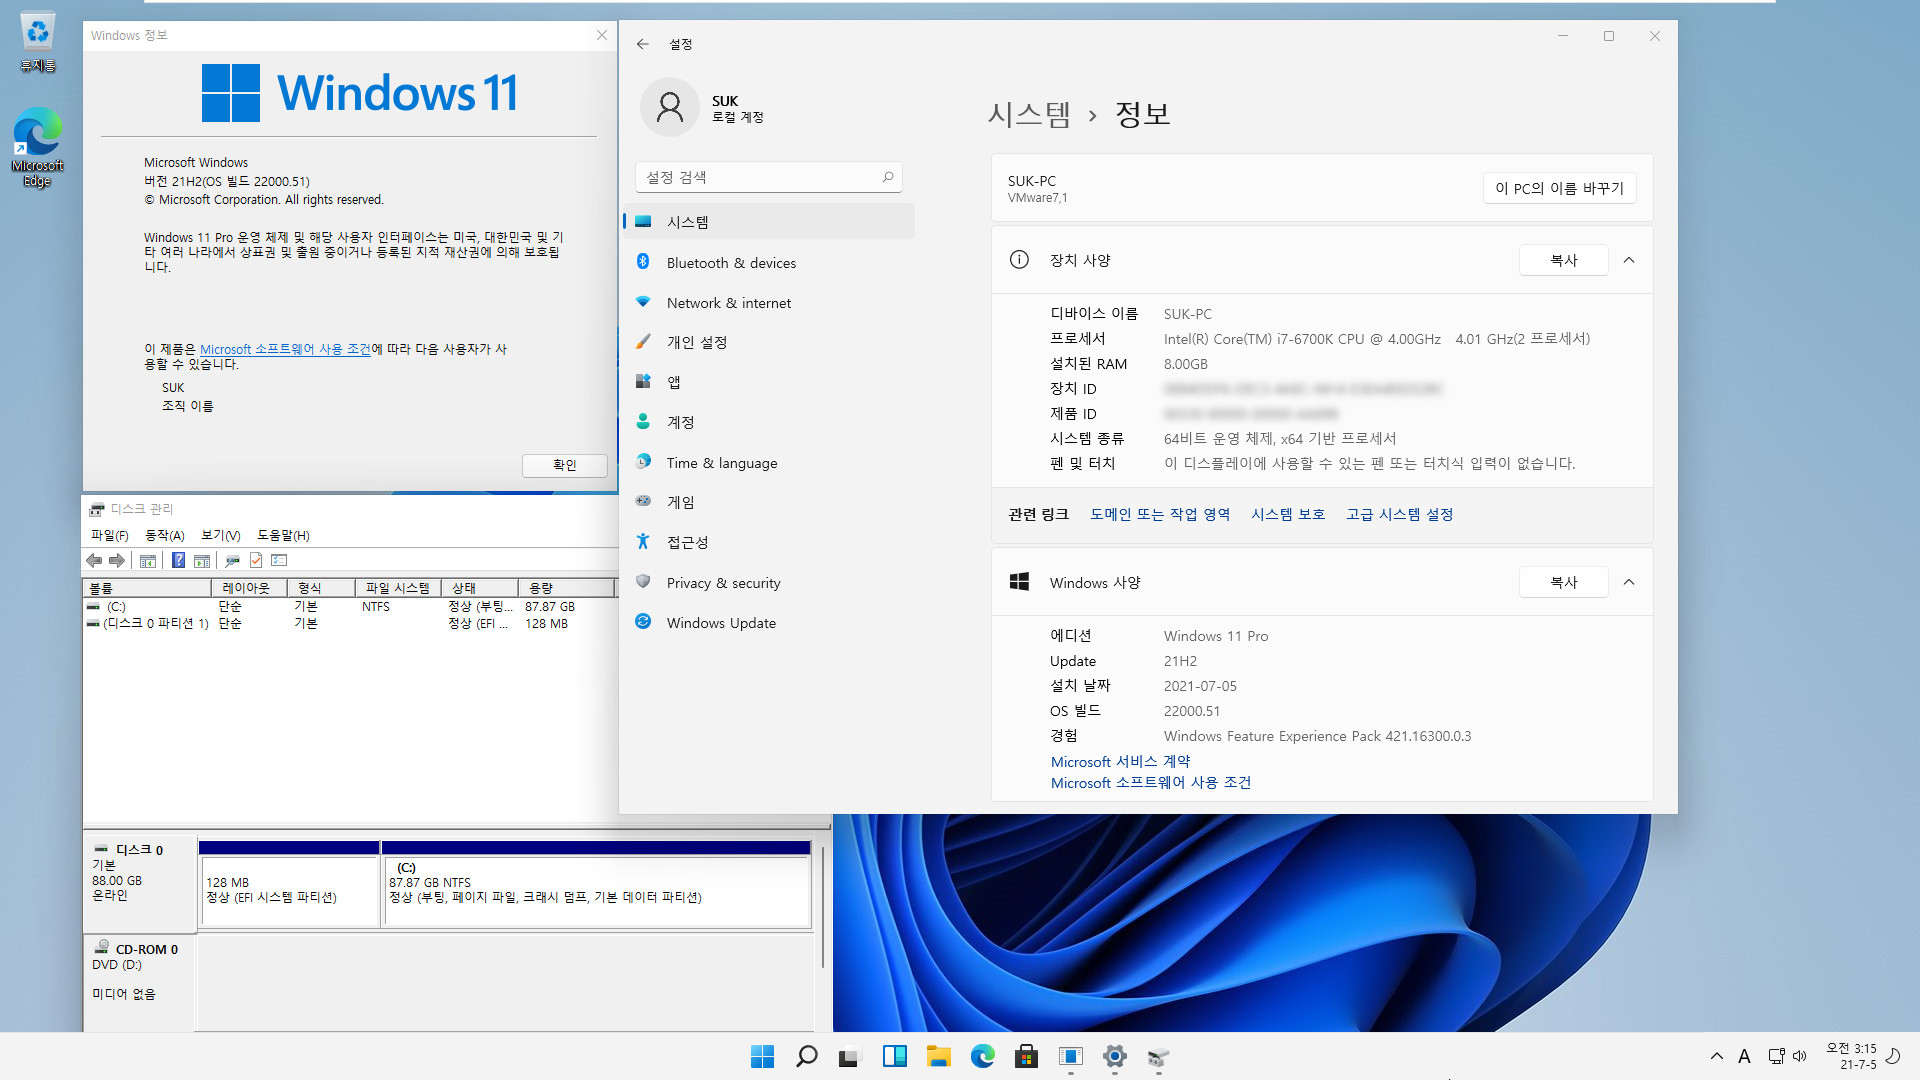This screenshot has width=1920, height=1080.
Task: Click the Bluetooth icon in Settings sidebar
Action: 643,262
